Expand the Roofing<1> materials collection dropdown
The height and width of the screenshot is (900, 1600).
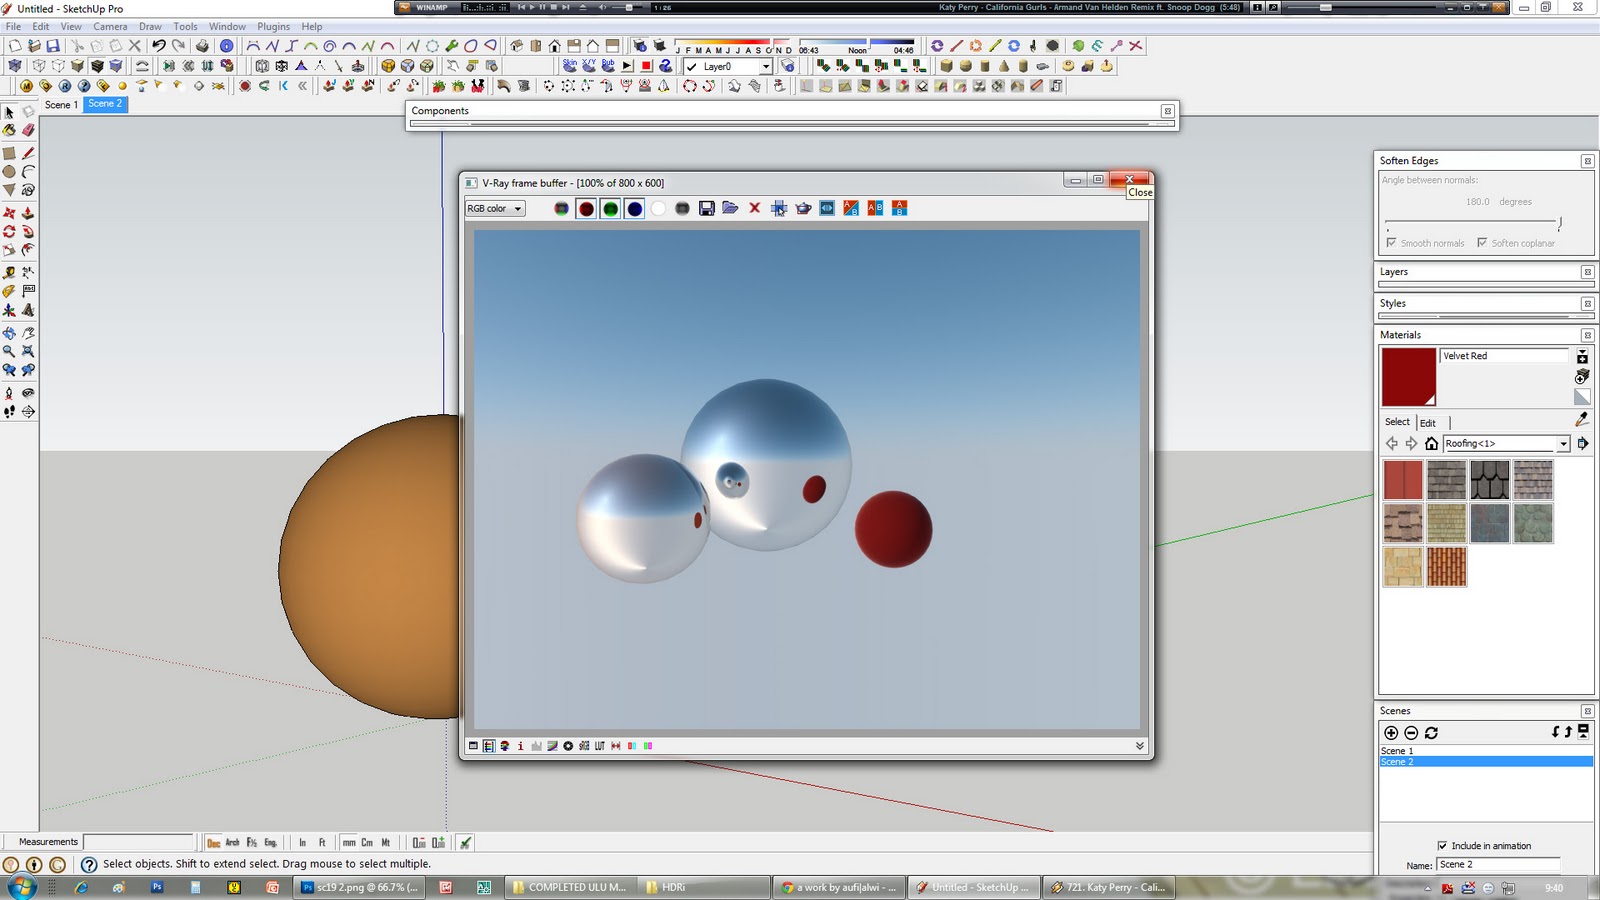point(1565,443)
